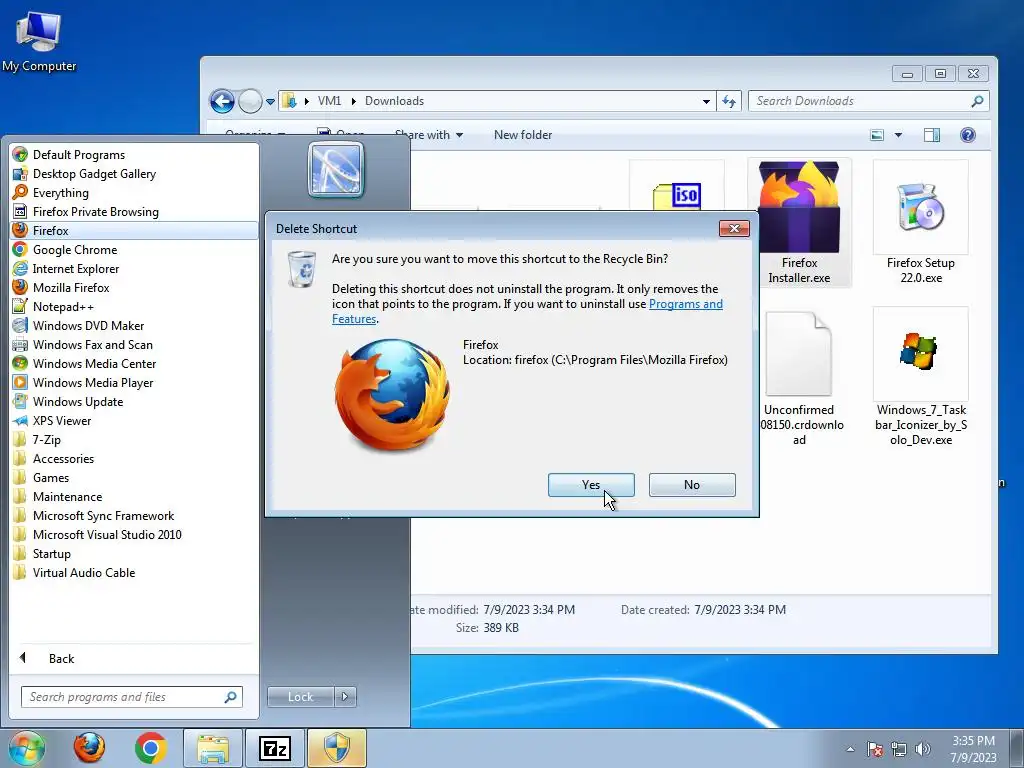Image resolution: width=1024 pixels, height=768 pixels.
Task: Launch Desktop Gadget Gallery
Action: (x=135, y=174)
